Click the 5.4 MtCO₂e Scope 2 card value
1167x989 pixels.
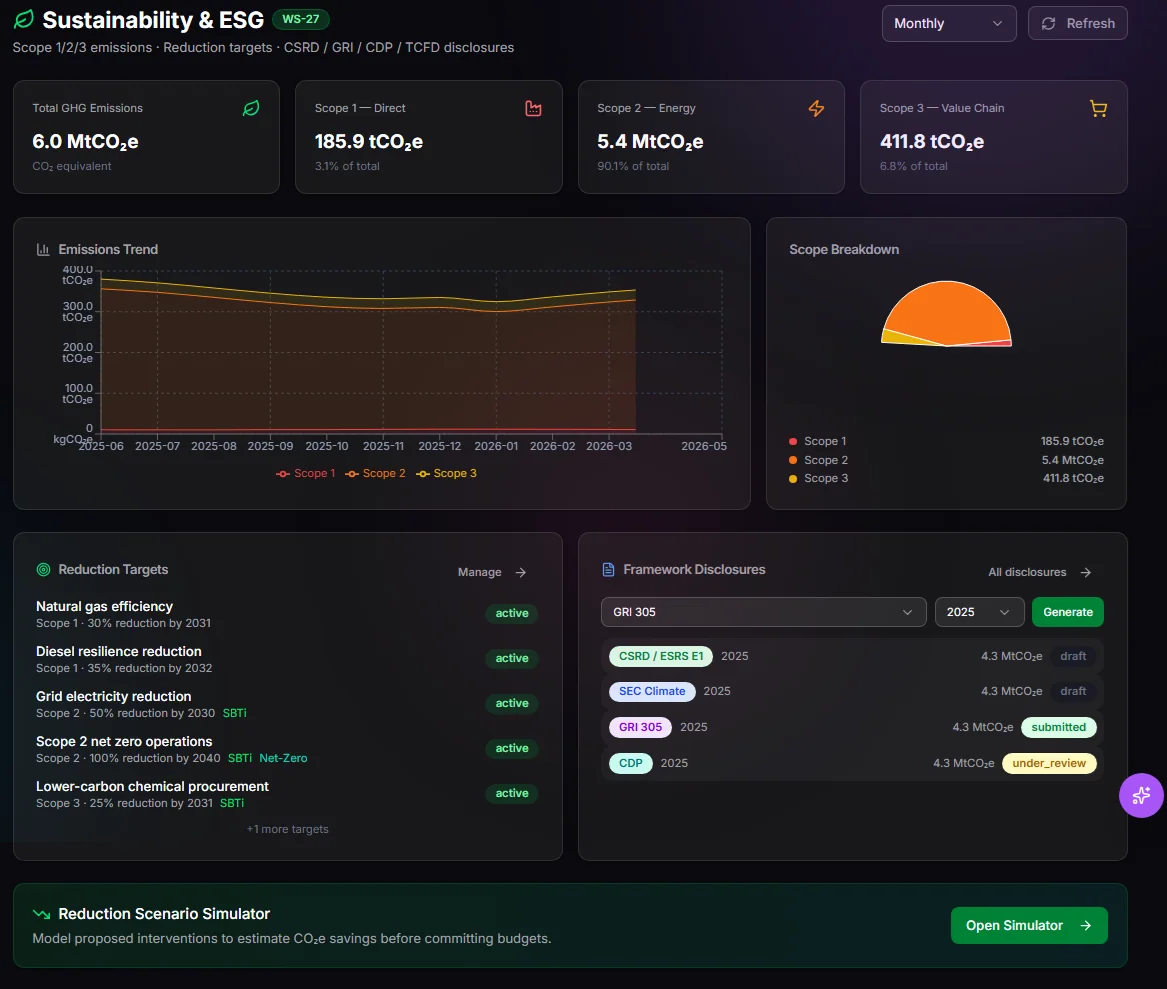(x=650, y=141)
